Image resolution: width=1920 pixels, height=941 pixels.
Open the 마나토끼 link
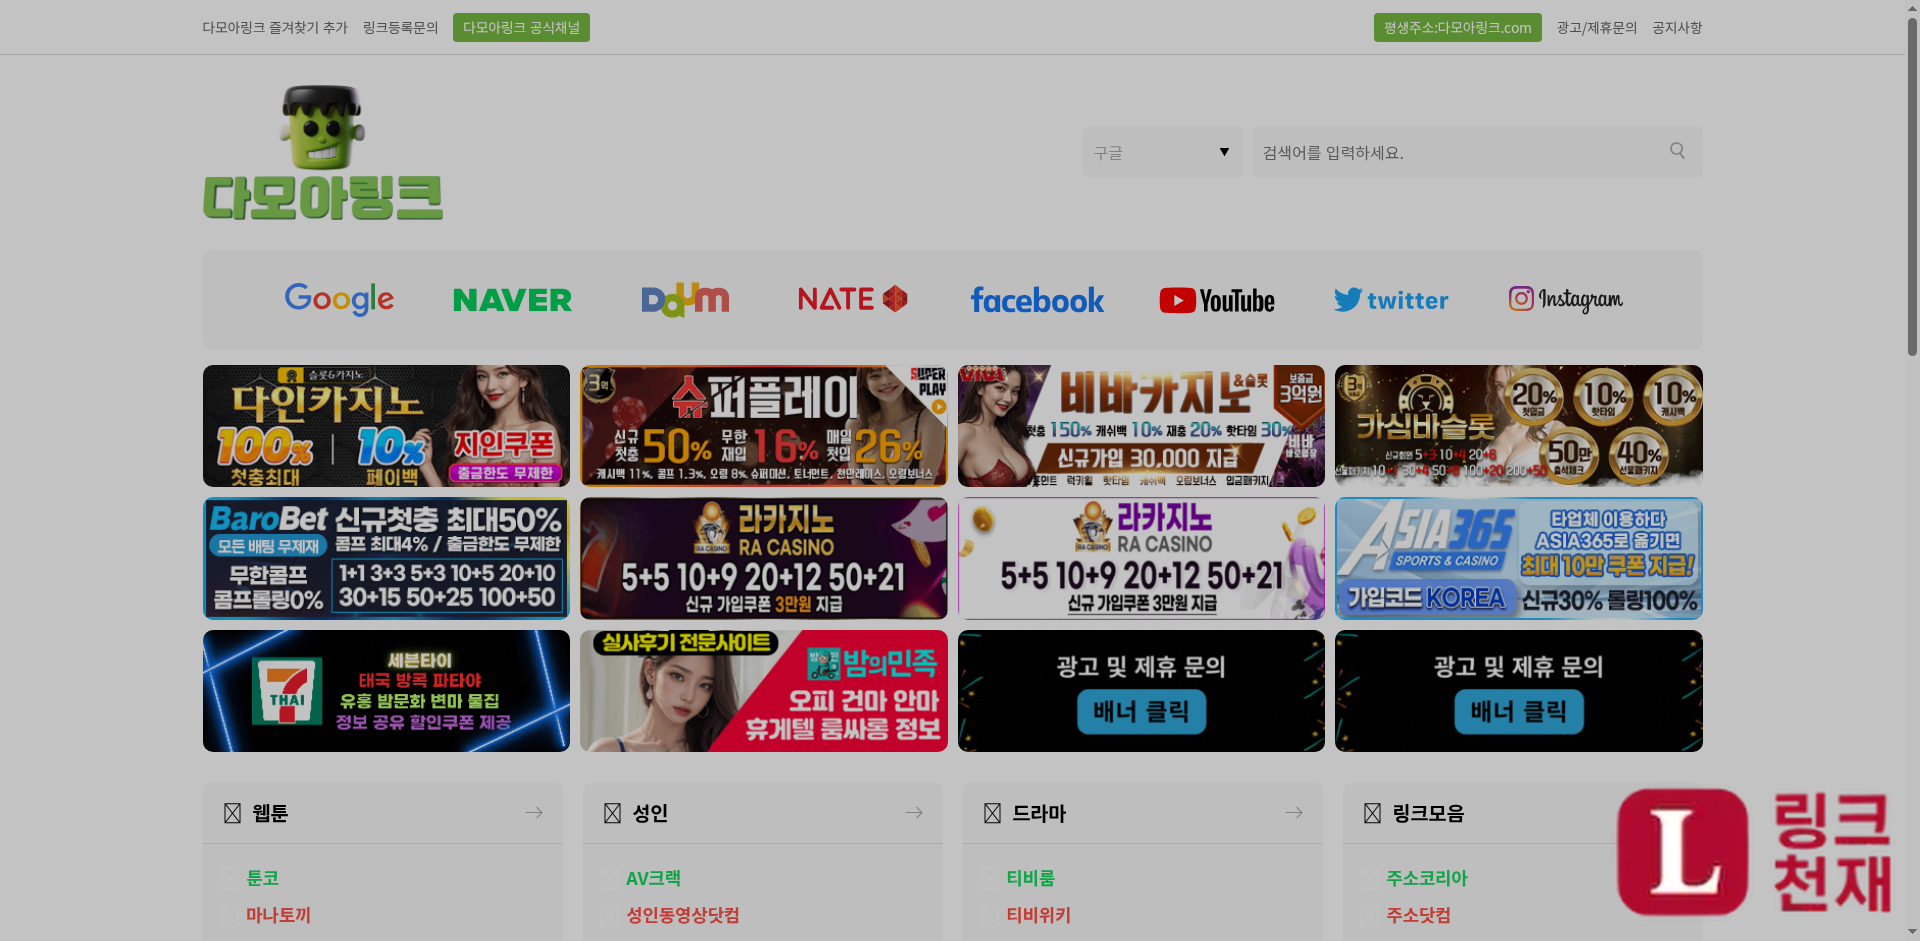coord(278,915)
